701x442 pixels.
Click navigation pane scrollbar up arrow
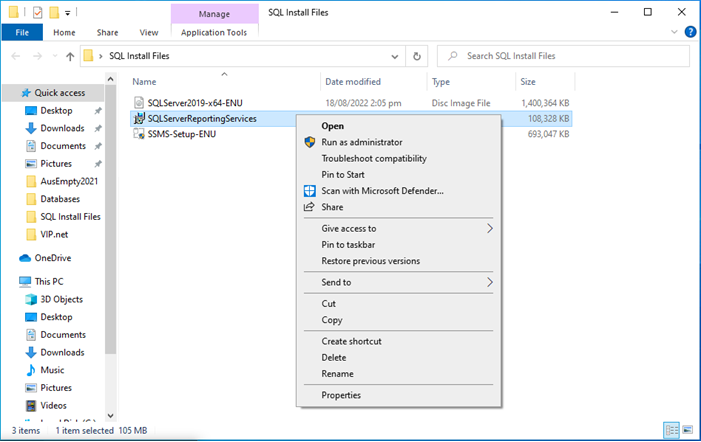pyautogui.click(x=110, y=80)
